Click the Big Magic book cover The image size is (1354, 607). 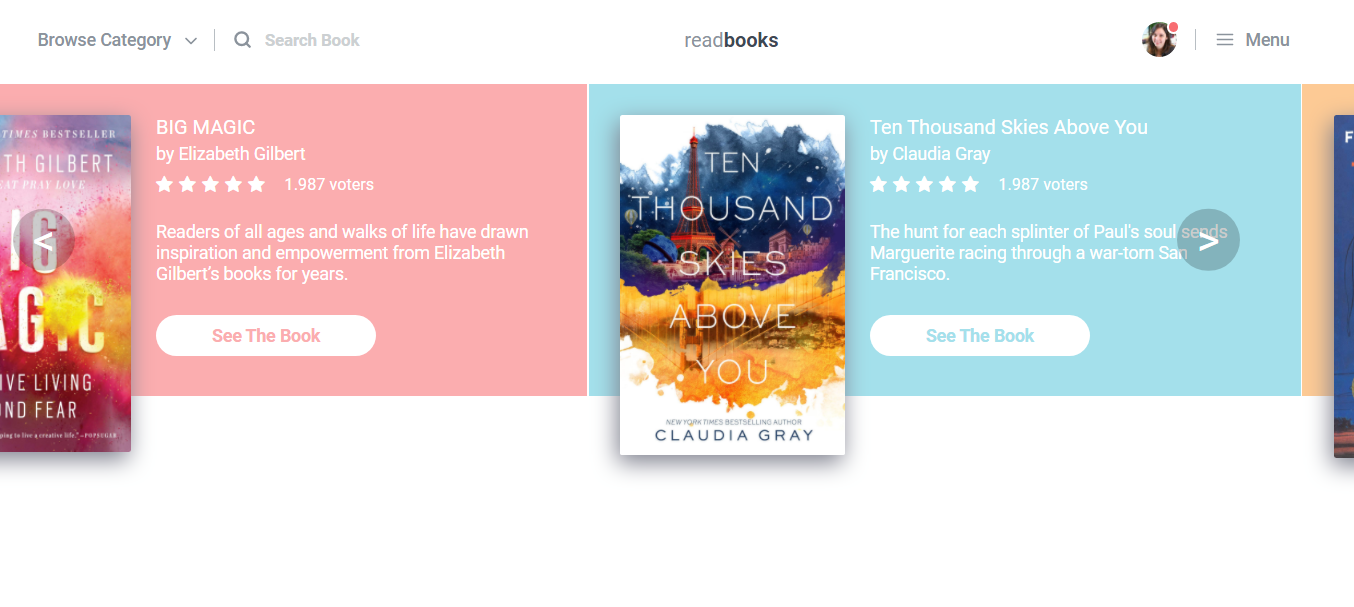65,283
